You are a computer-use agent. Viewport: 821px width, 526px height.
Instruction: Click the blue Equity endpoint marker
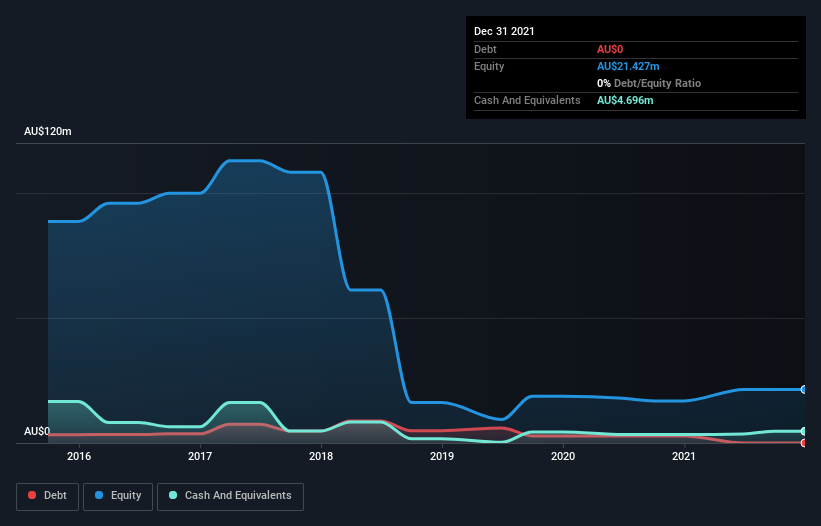804,389
